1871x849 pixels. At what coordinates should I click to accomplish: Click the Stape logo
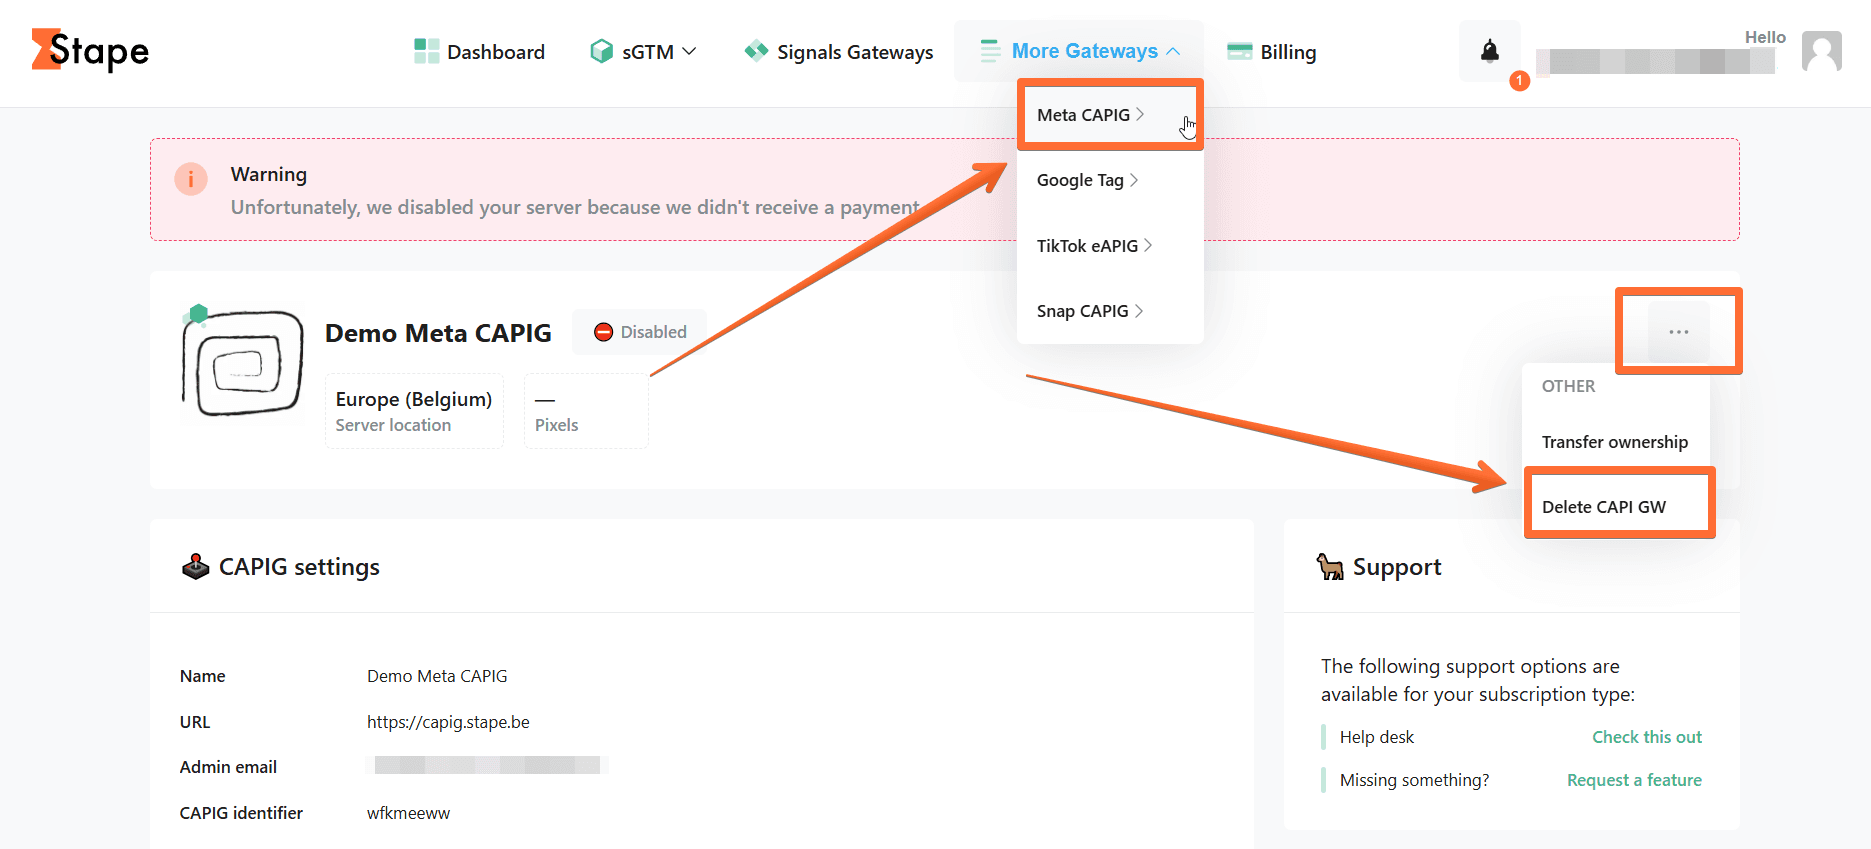(x=90, y=50)
